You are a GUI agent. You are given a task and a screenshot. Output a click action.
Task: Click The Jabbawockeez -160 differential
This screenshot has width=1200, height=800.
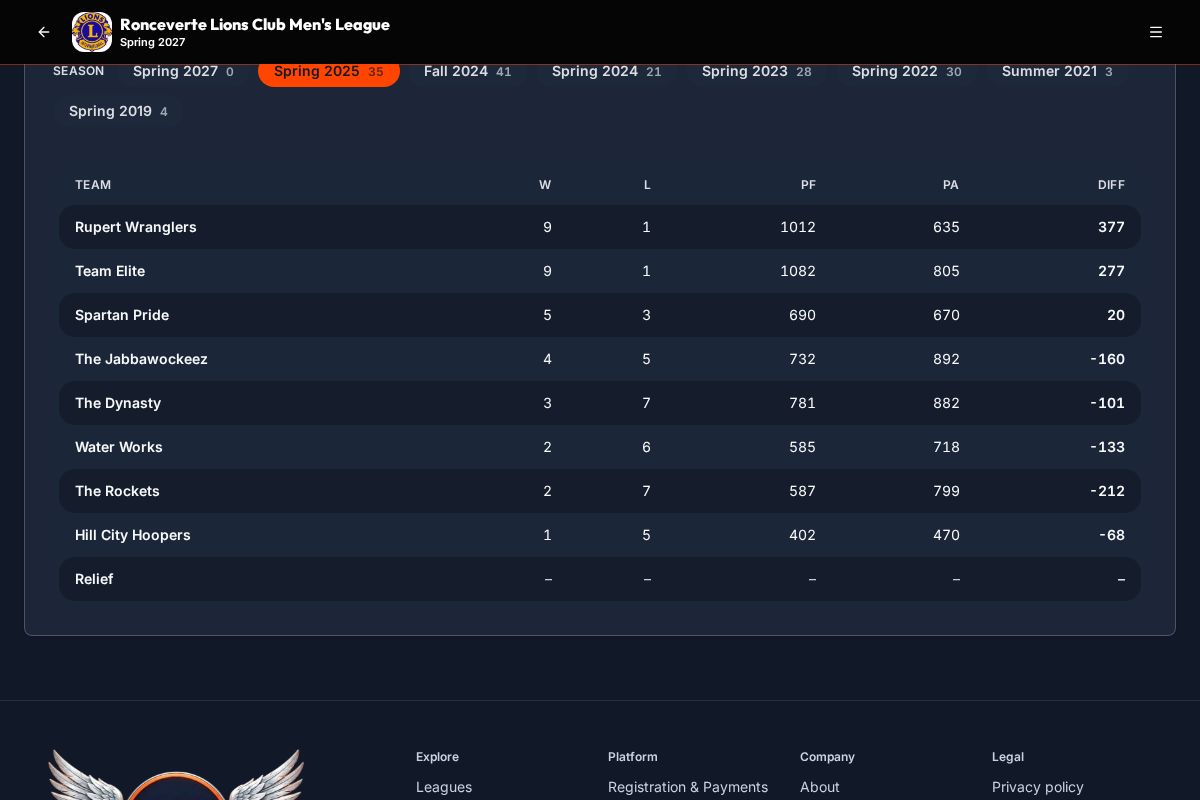pyautogui.click(x=1107, y=359)
